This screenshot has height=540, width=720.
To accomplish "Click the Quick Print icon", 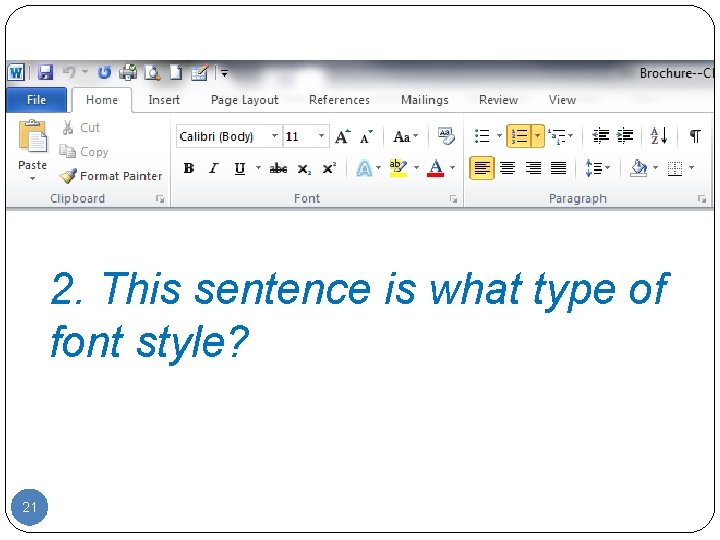I will coord(128,73).
